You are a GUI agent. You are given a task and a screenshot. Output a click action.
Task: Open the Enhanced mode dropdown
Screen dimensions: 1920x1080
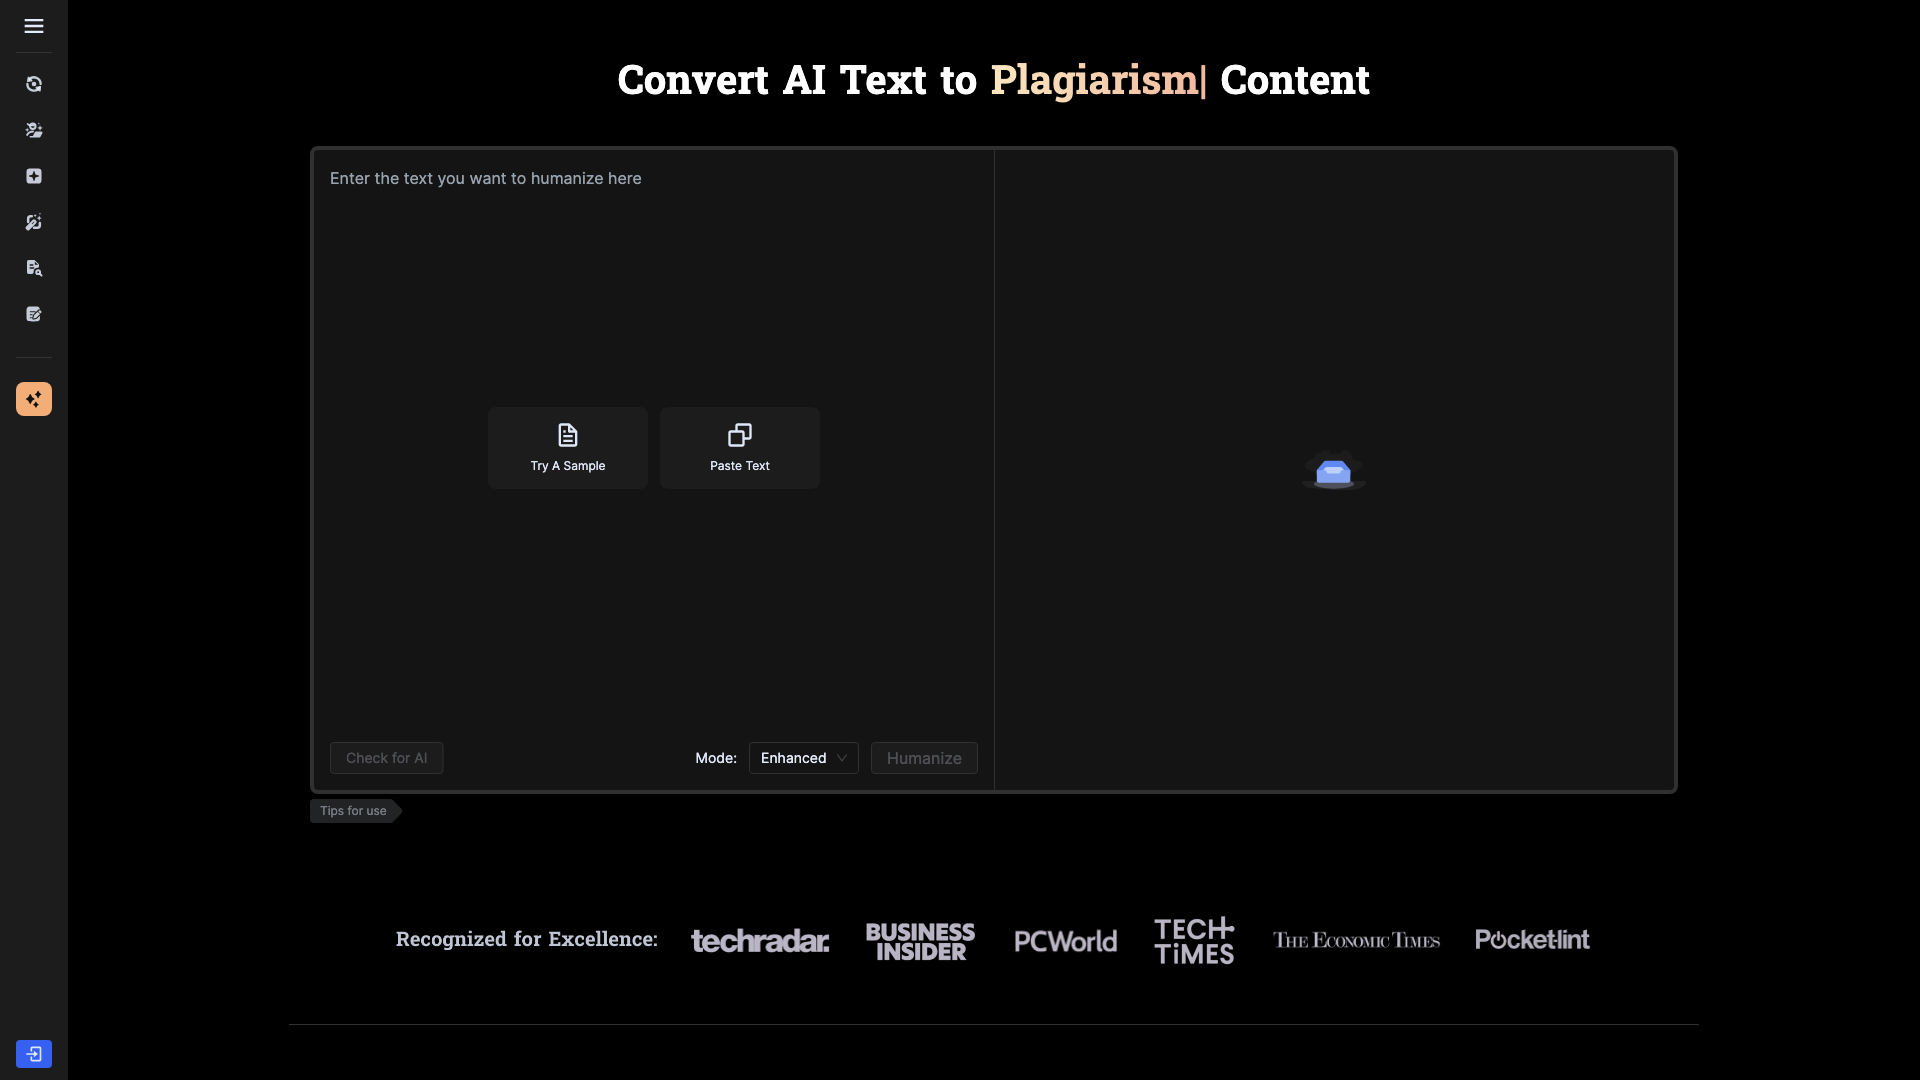click(803, 758)
